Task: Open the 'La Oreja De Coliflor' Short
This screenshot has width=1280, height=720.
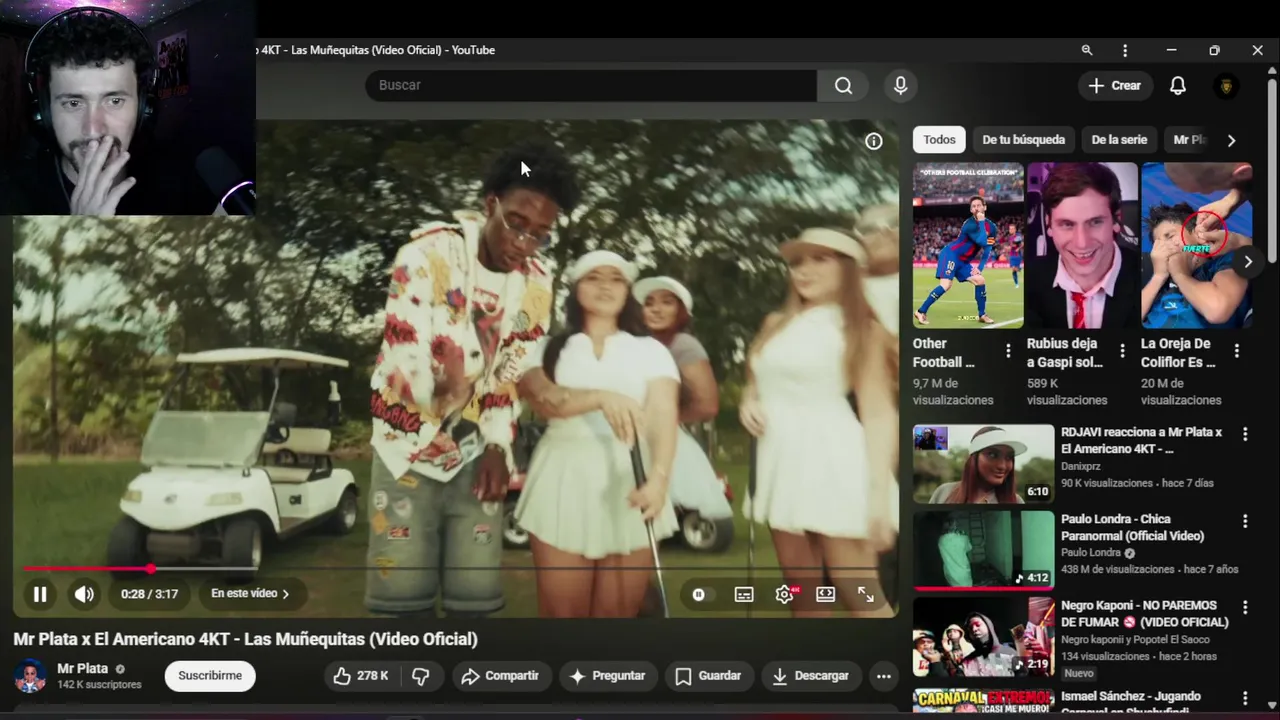Action: pyautogui.click(x=1196, y=245)
